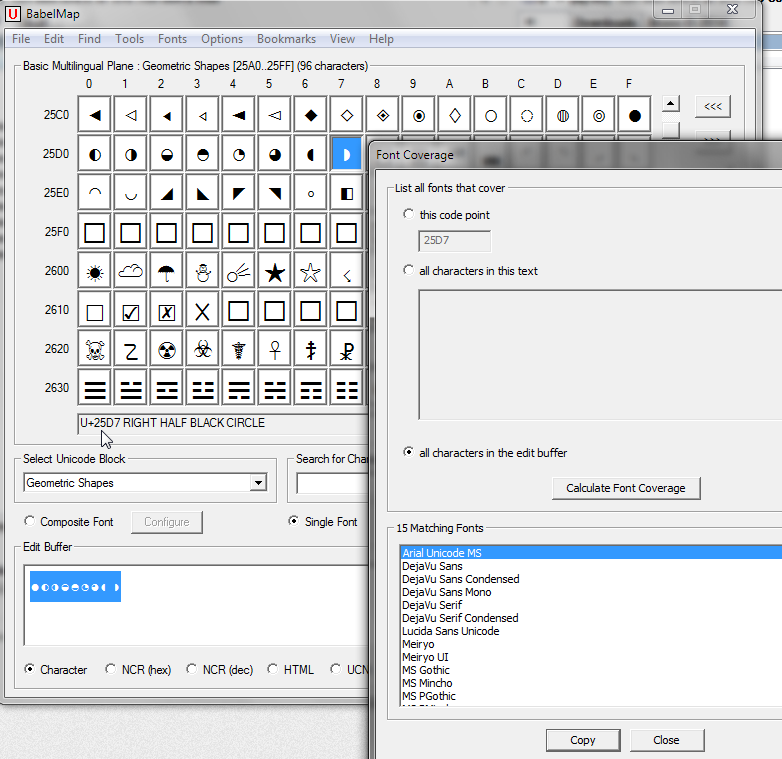Open the Help menu
The image size is (782, 759).
[x=382, y=39]
